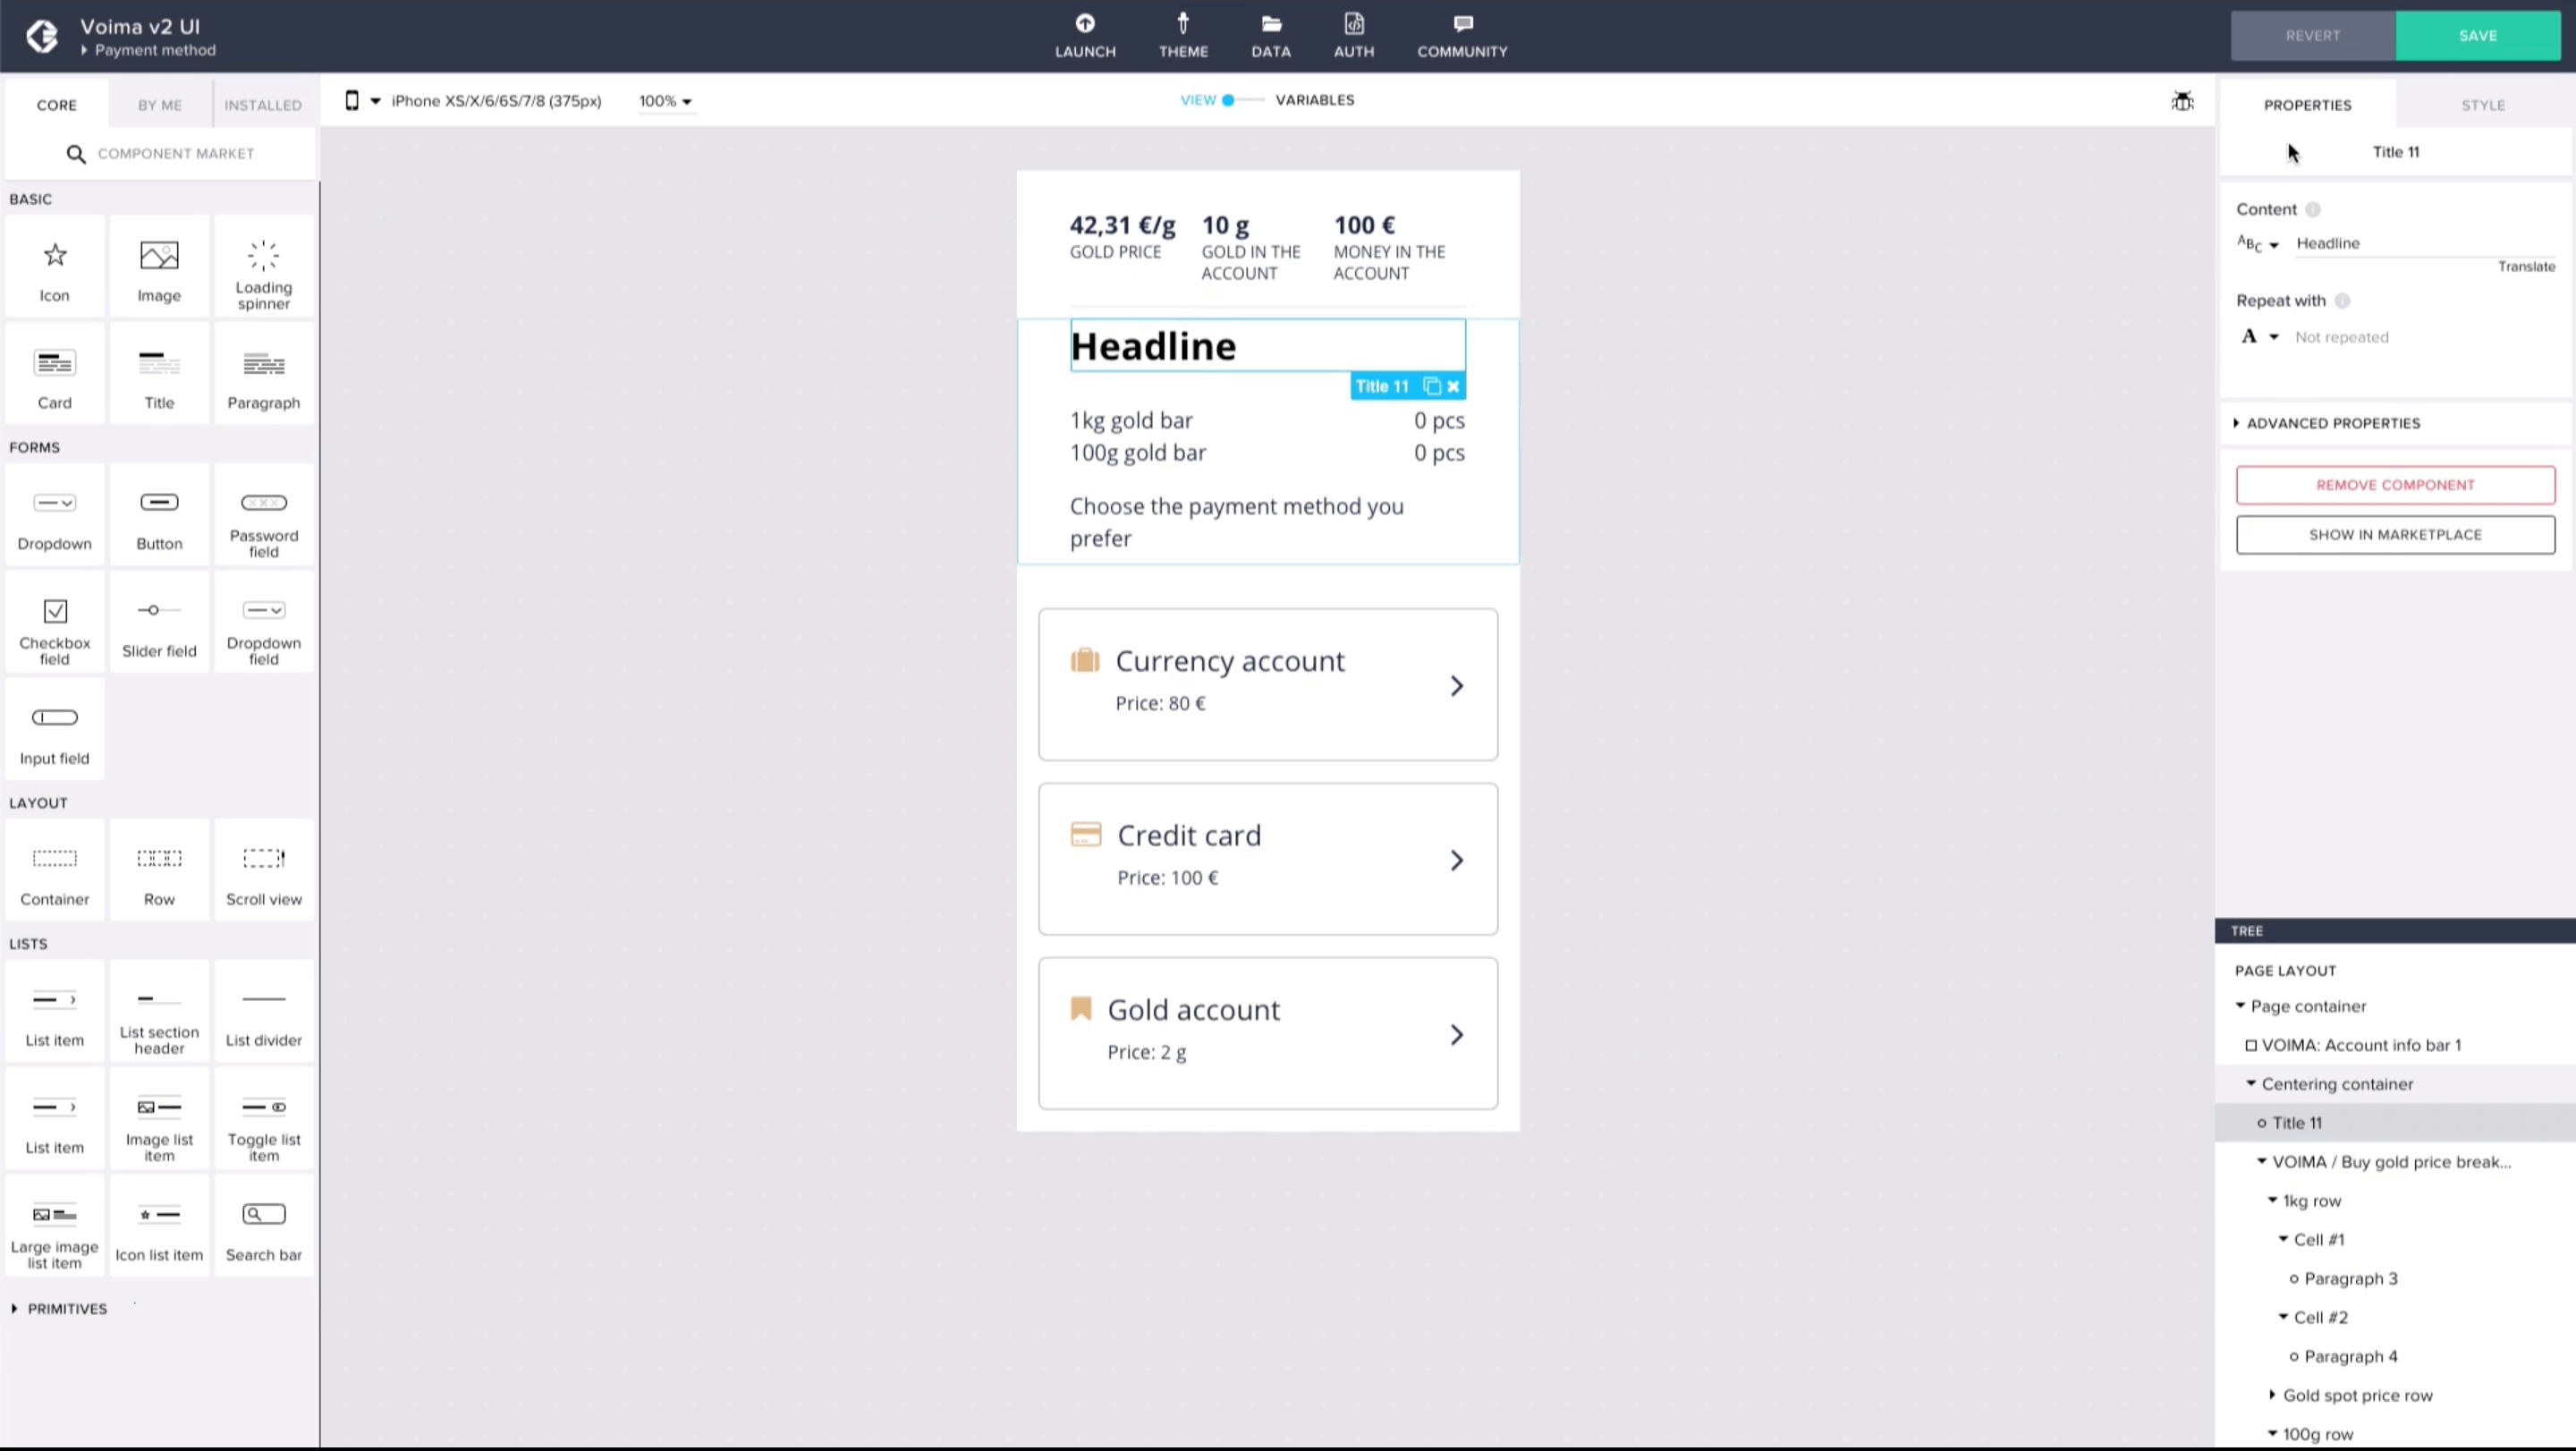The width and height of the screenshot is (2576, 1451).
Task: Open the Data folder icon
Action: [x=1271, y=24]
